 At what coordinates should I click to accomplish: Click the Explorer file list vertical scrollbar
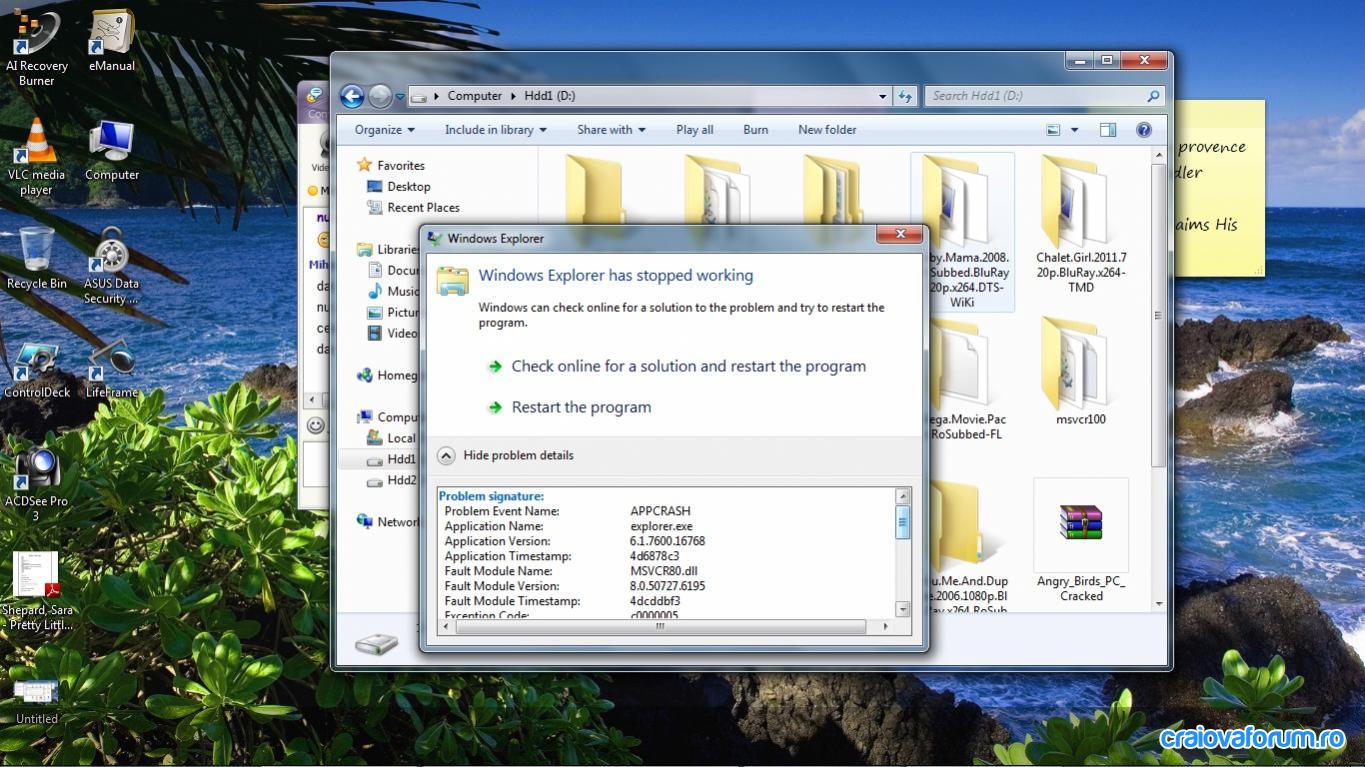point(1159,315)
